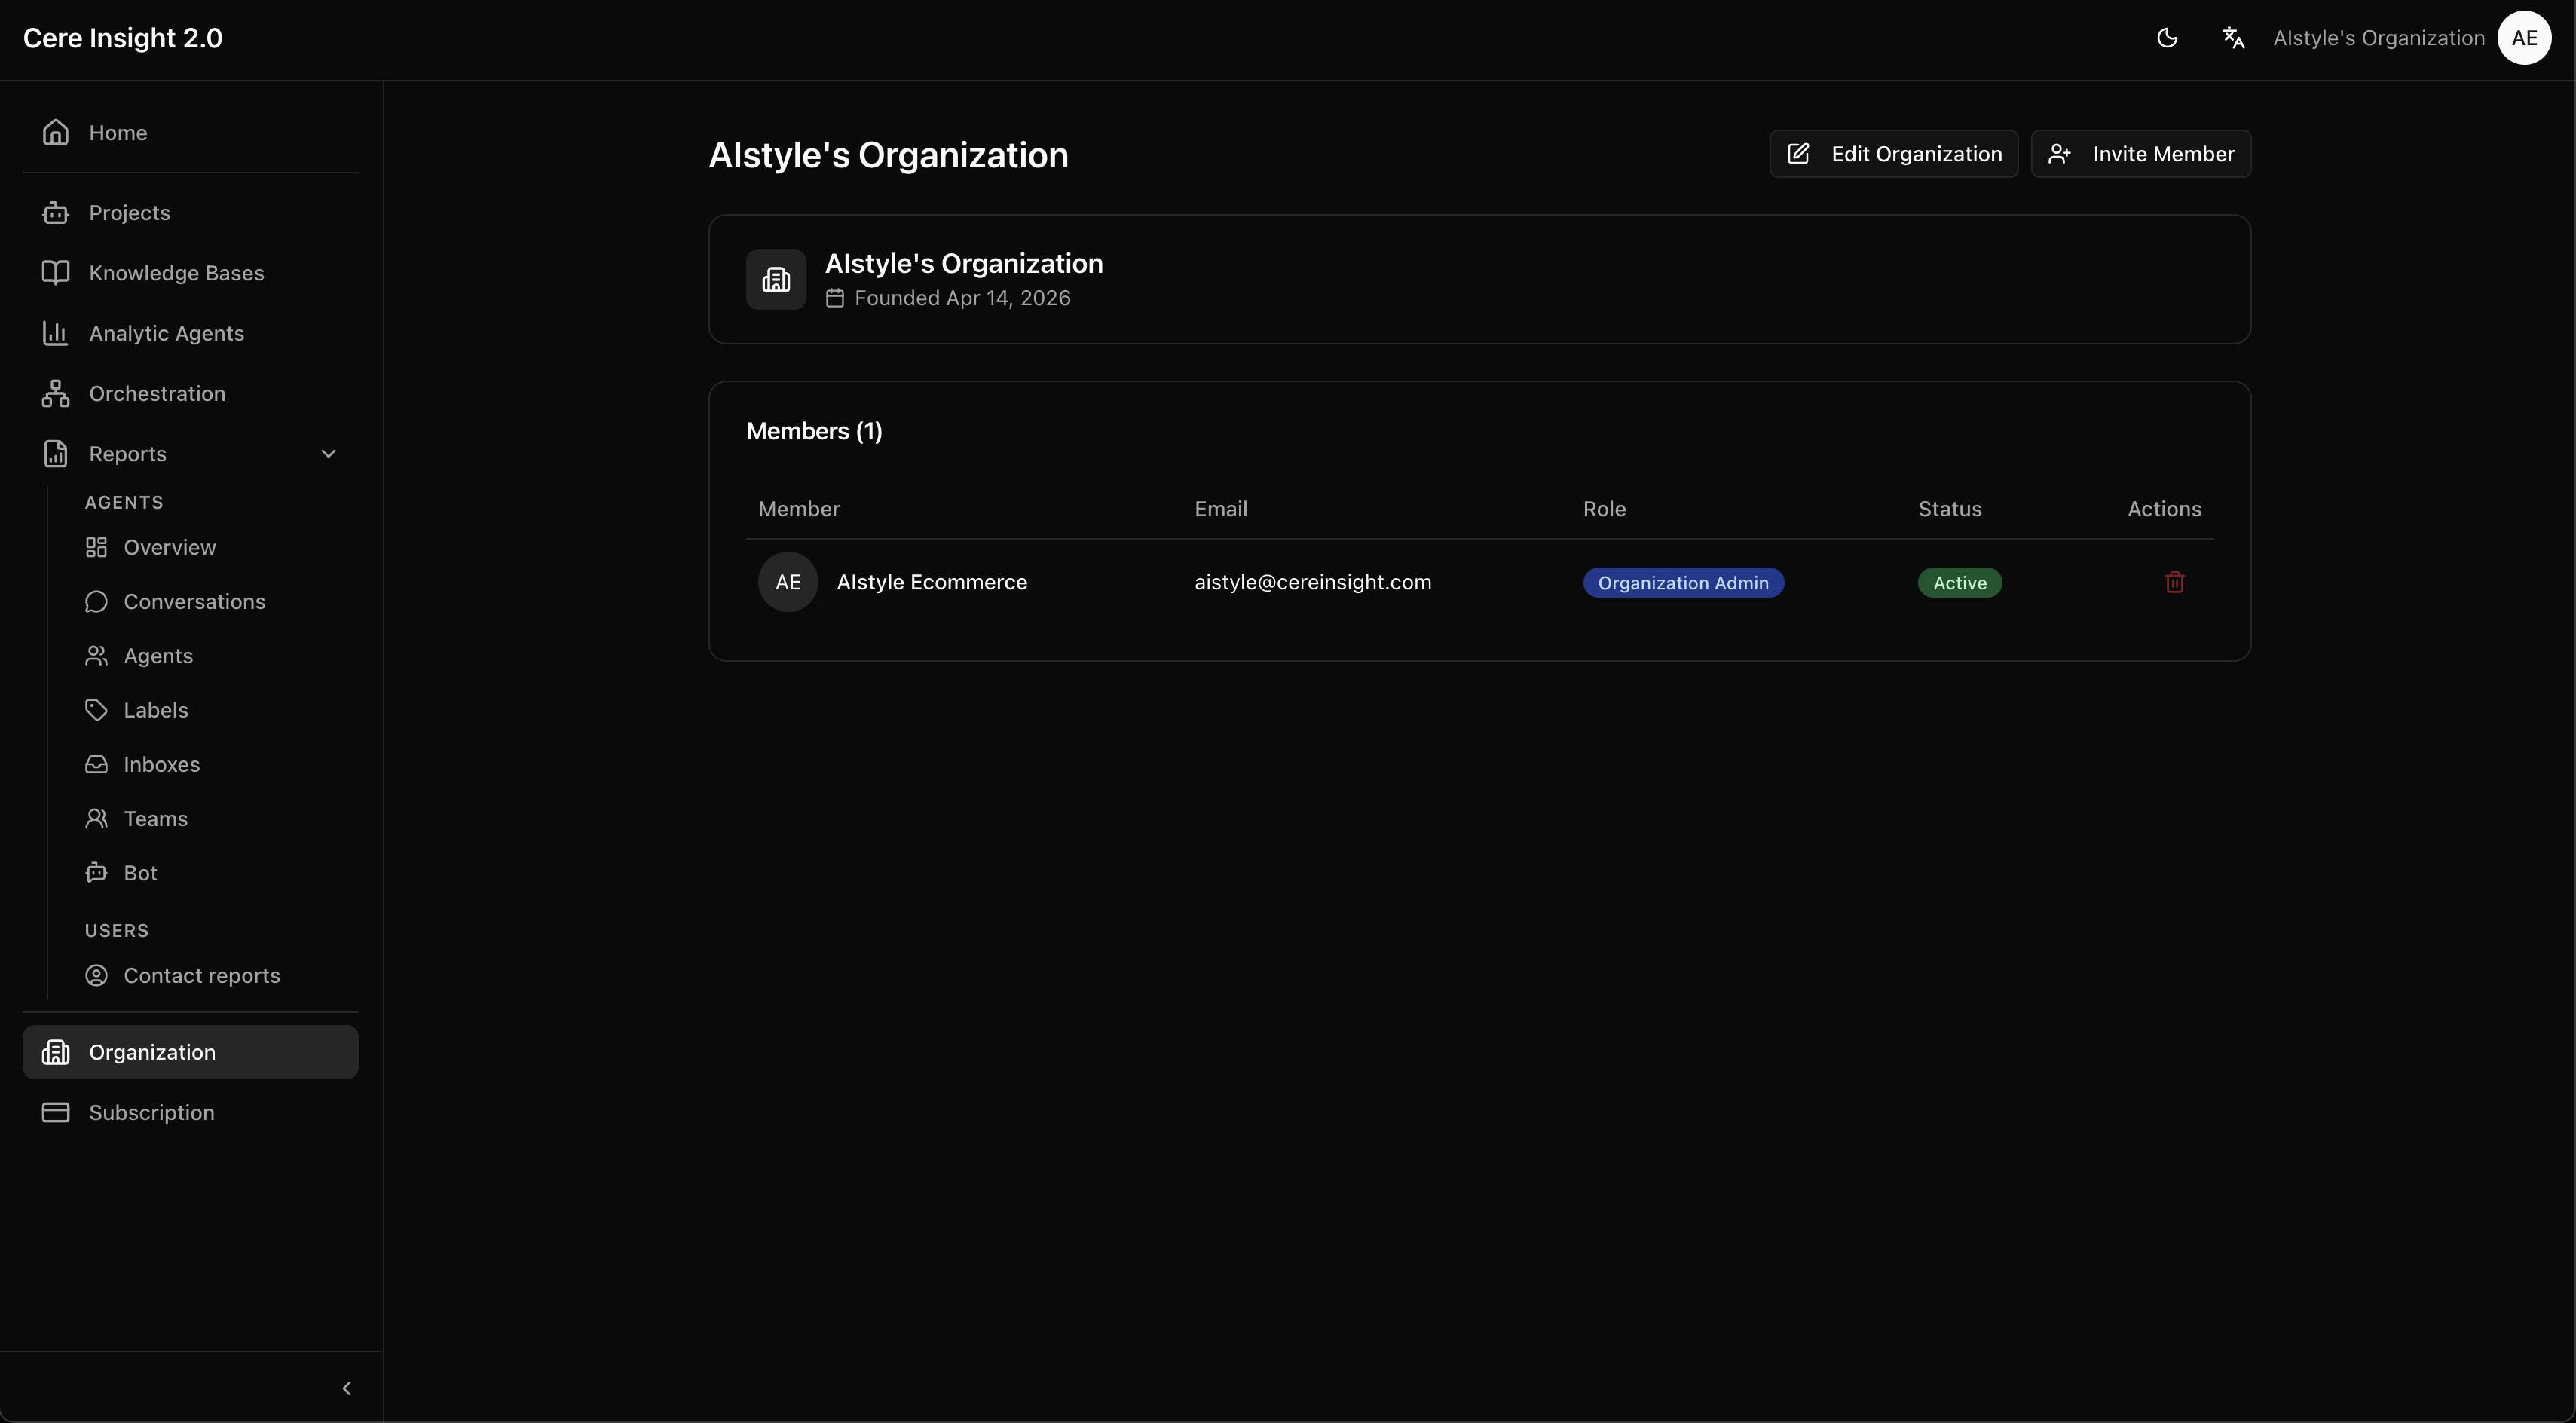Delete Alstyle Ecommerce via trash icon
This screenshot has width=2576, height=1423.
(x=2175, y=582)
